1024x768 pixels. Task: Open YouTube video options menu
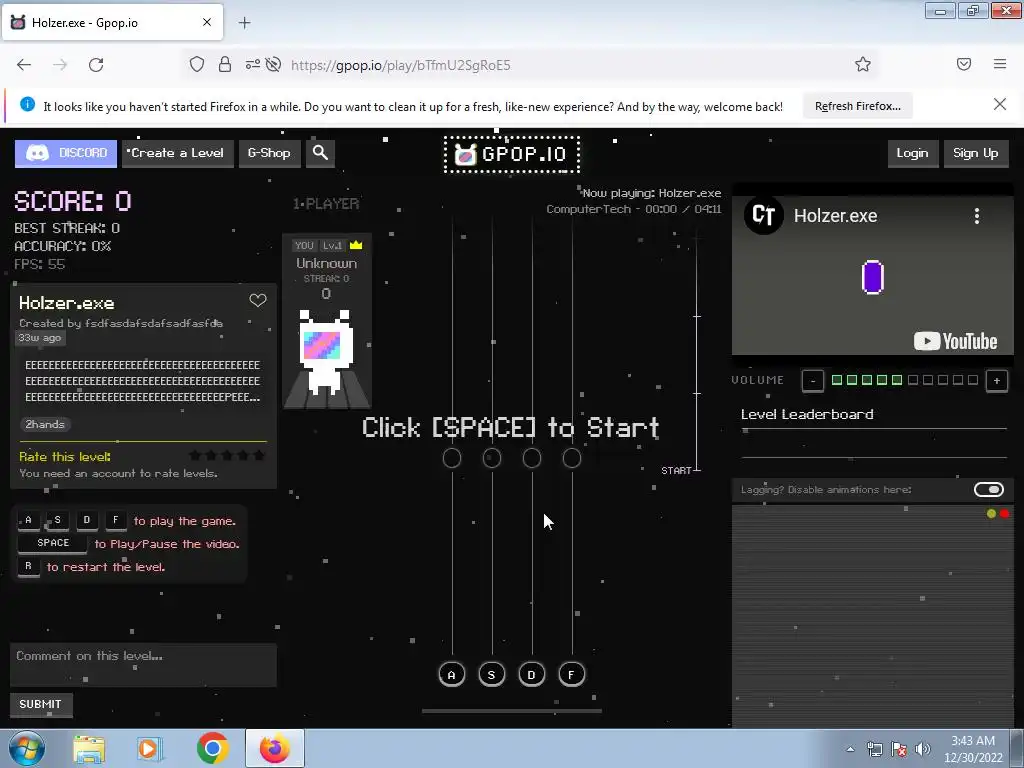[977, 216]
